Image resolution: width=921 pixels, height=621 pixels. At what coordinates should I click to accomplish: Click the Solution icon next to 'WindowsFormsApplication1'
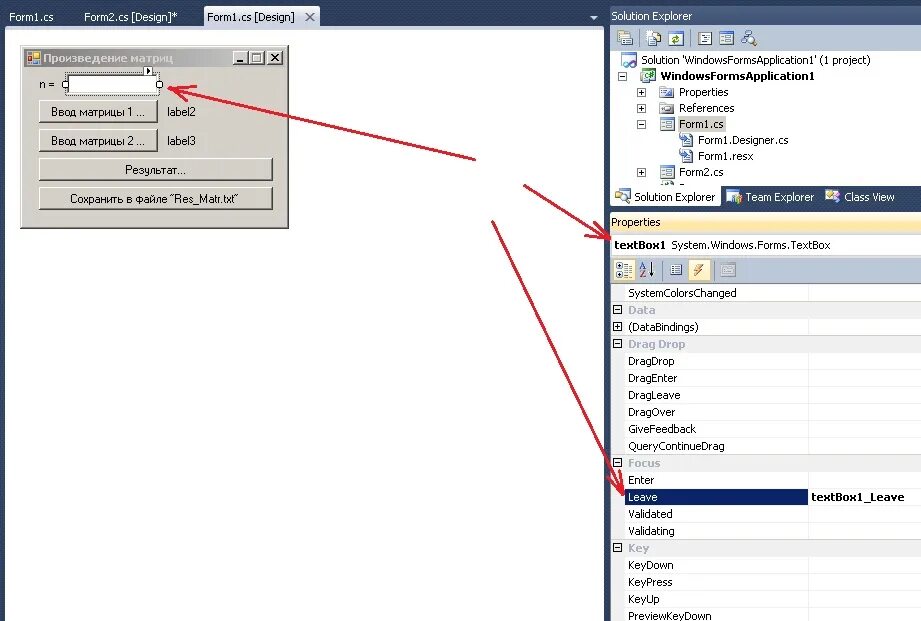click(x=629, y=60)
